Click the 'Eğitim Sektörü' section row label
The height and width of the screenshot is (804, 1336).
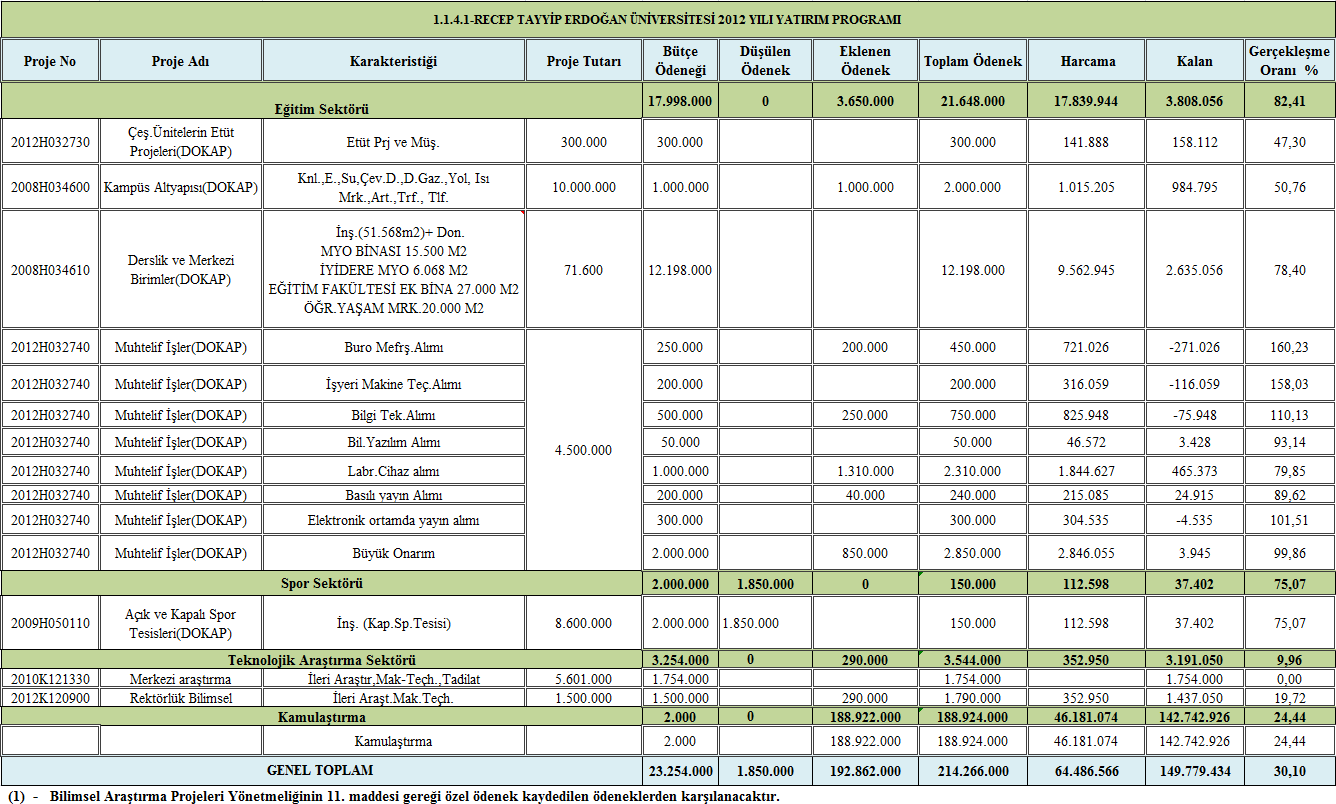pos(322,108)
